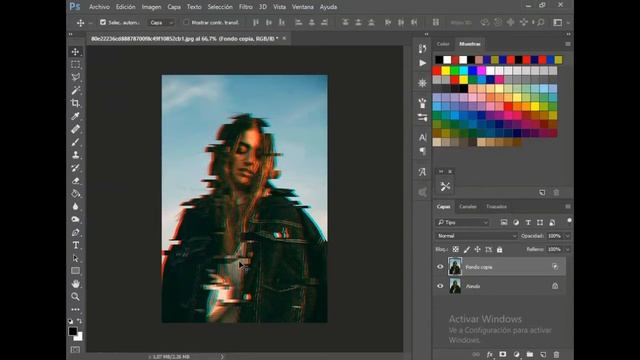Select the Eyedropper tool

tap(76, 116)
